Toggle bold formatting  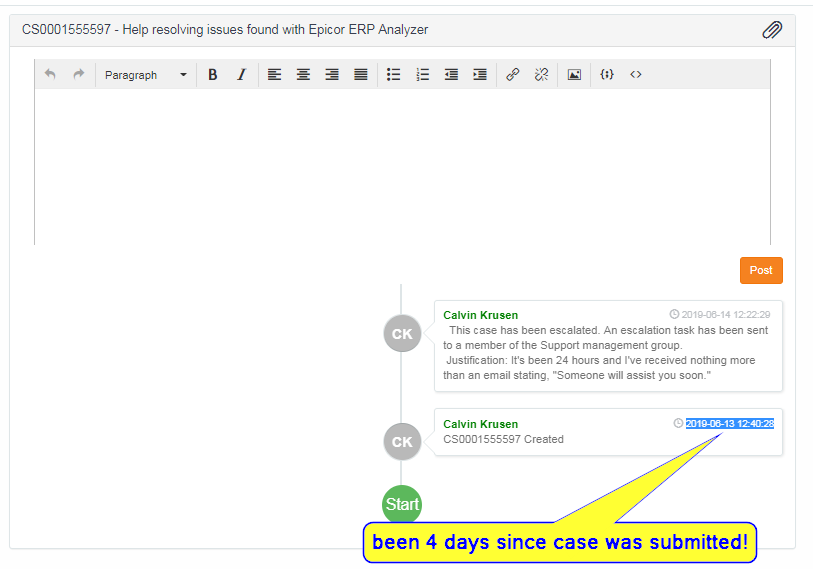213,75
